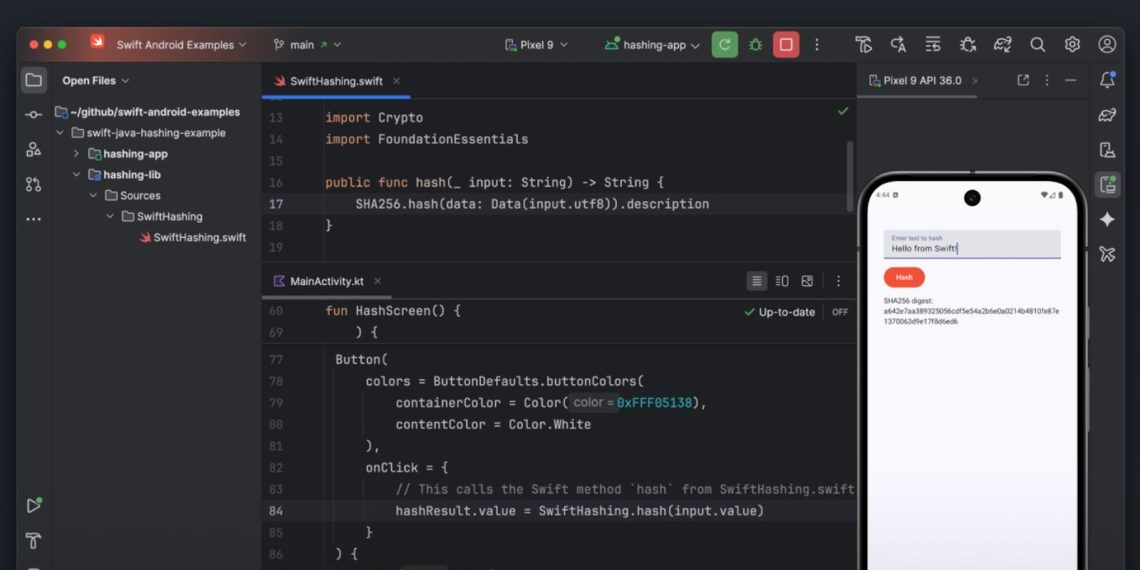Screen dimensions: 1140x570
Task: Start debugging with the bug icon
Action: 755,45
